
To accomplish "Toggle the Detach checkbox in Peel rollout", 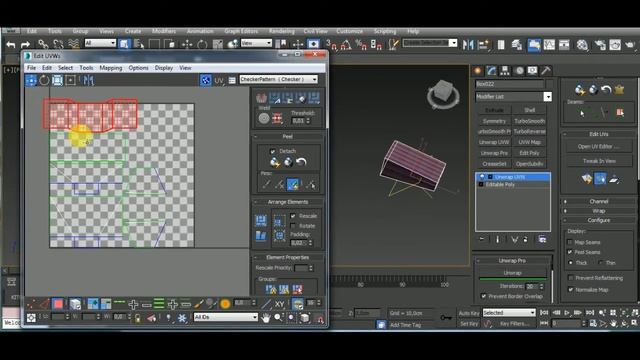I will (x=273, y=151).
